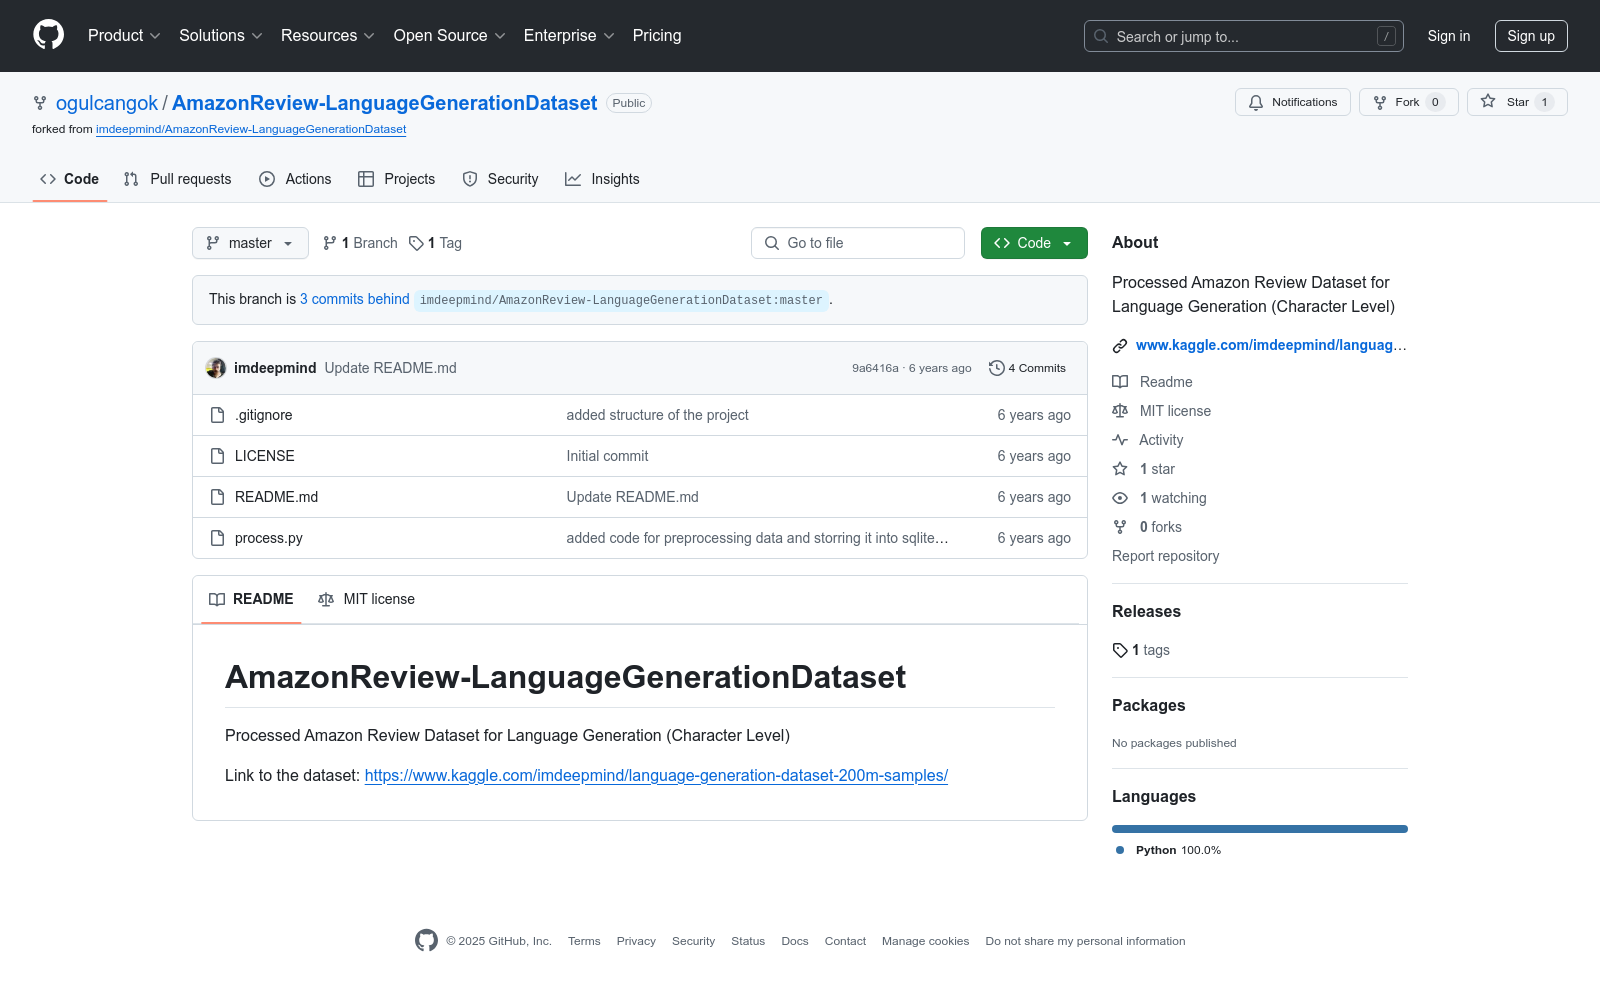The height and width of the screenshot is (1000, 1600).
Task: Open the kaggle.com link in About sidebar
Action: (x=1271, y=345)
